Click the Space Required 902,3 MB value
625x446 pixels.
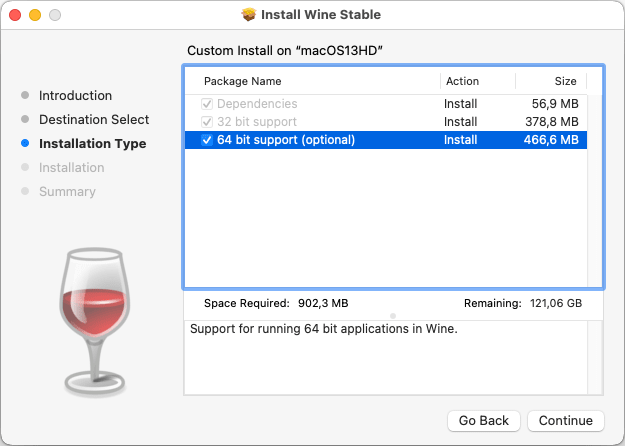(x=323, y=303)
